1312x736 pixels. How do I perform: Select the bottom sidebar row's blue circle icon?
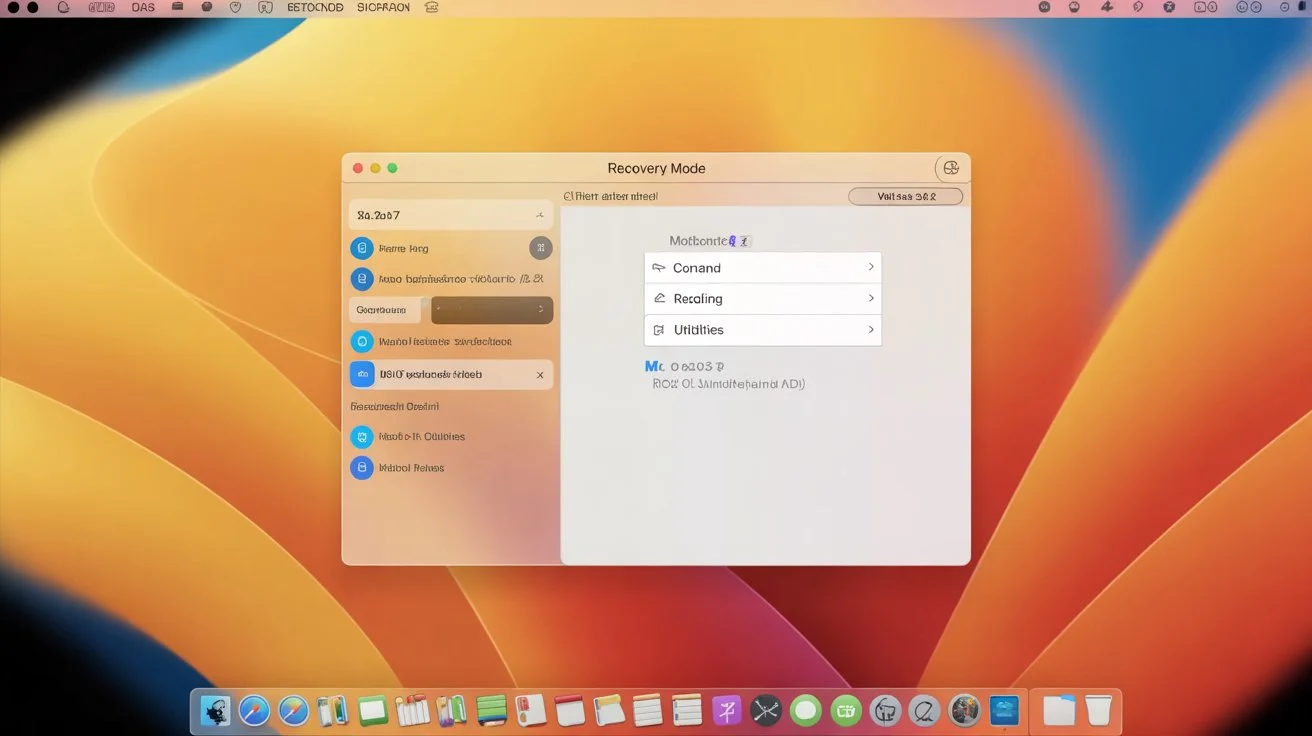(362, 467)
